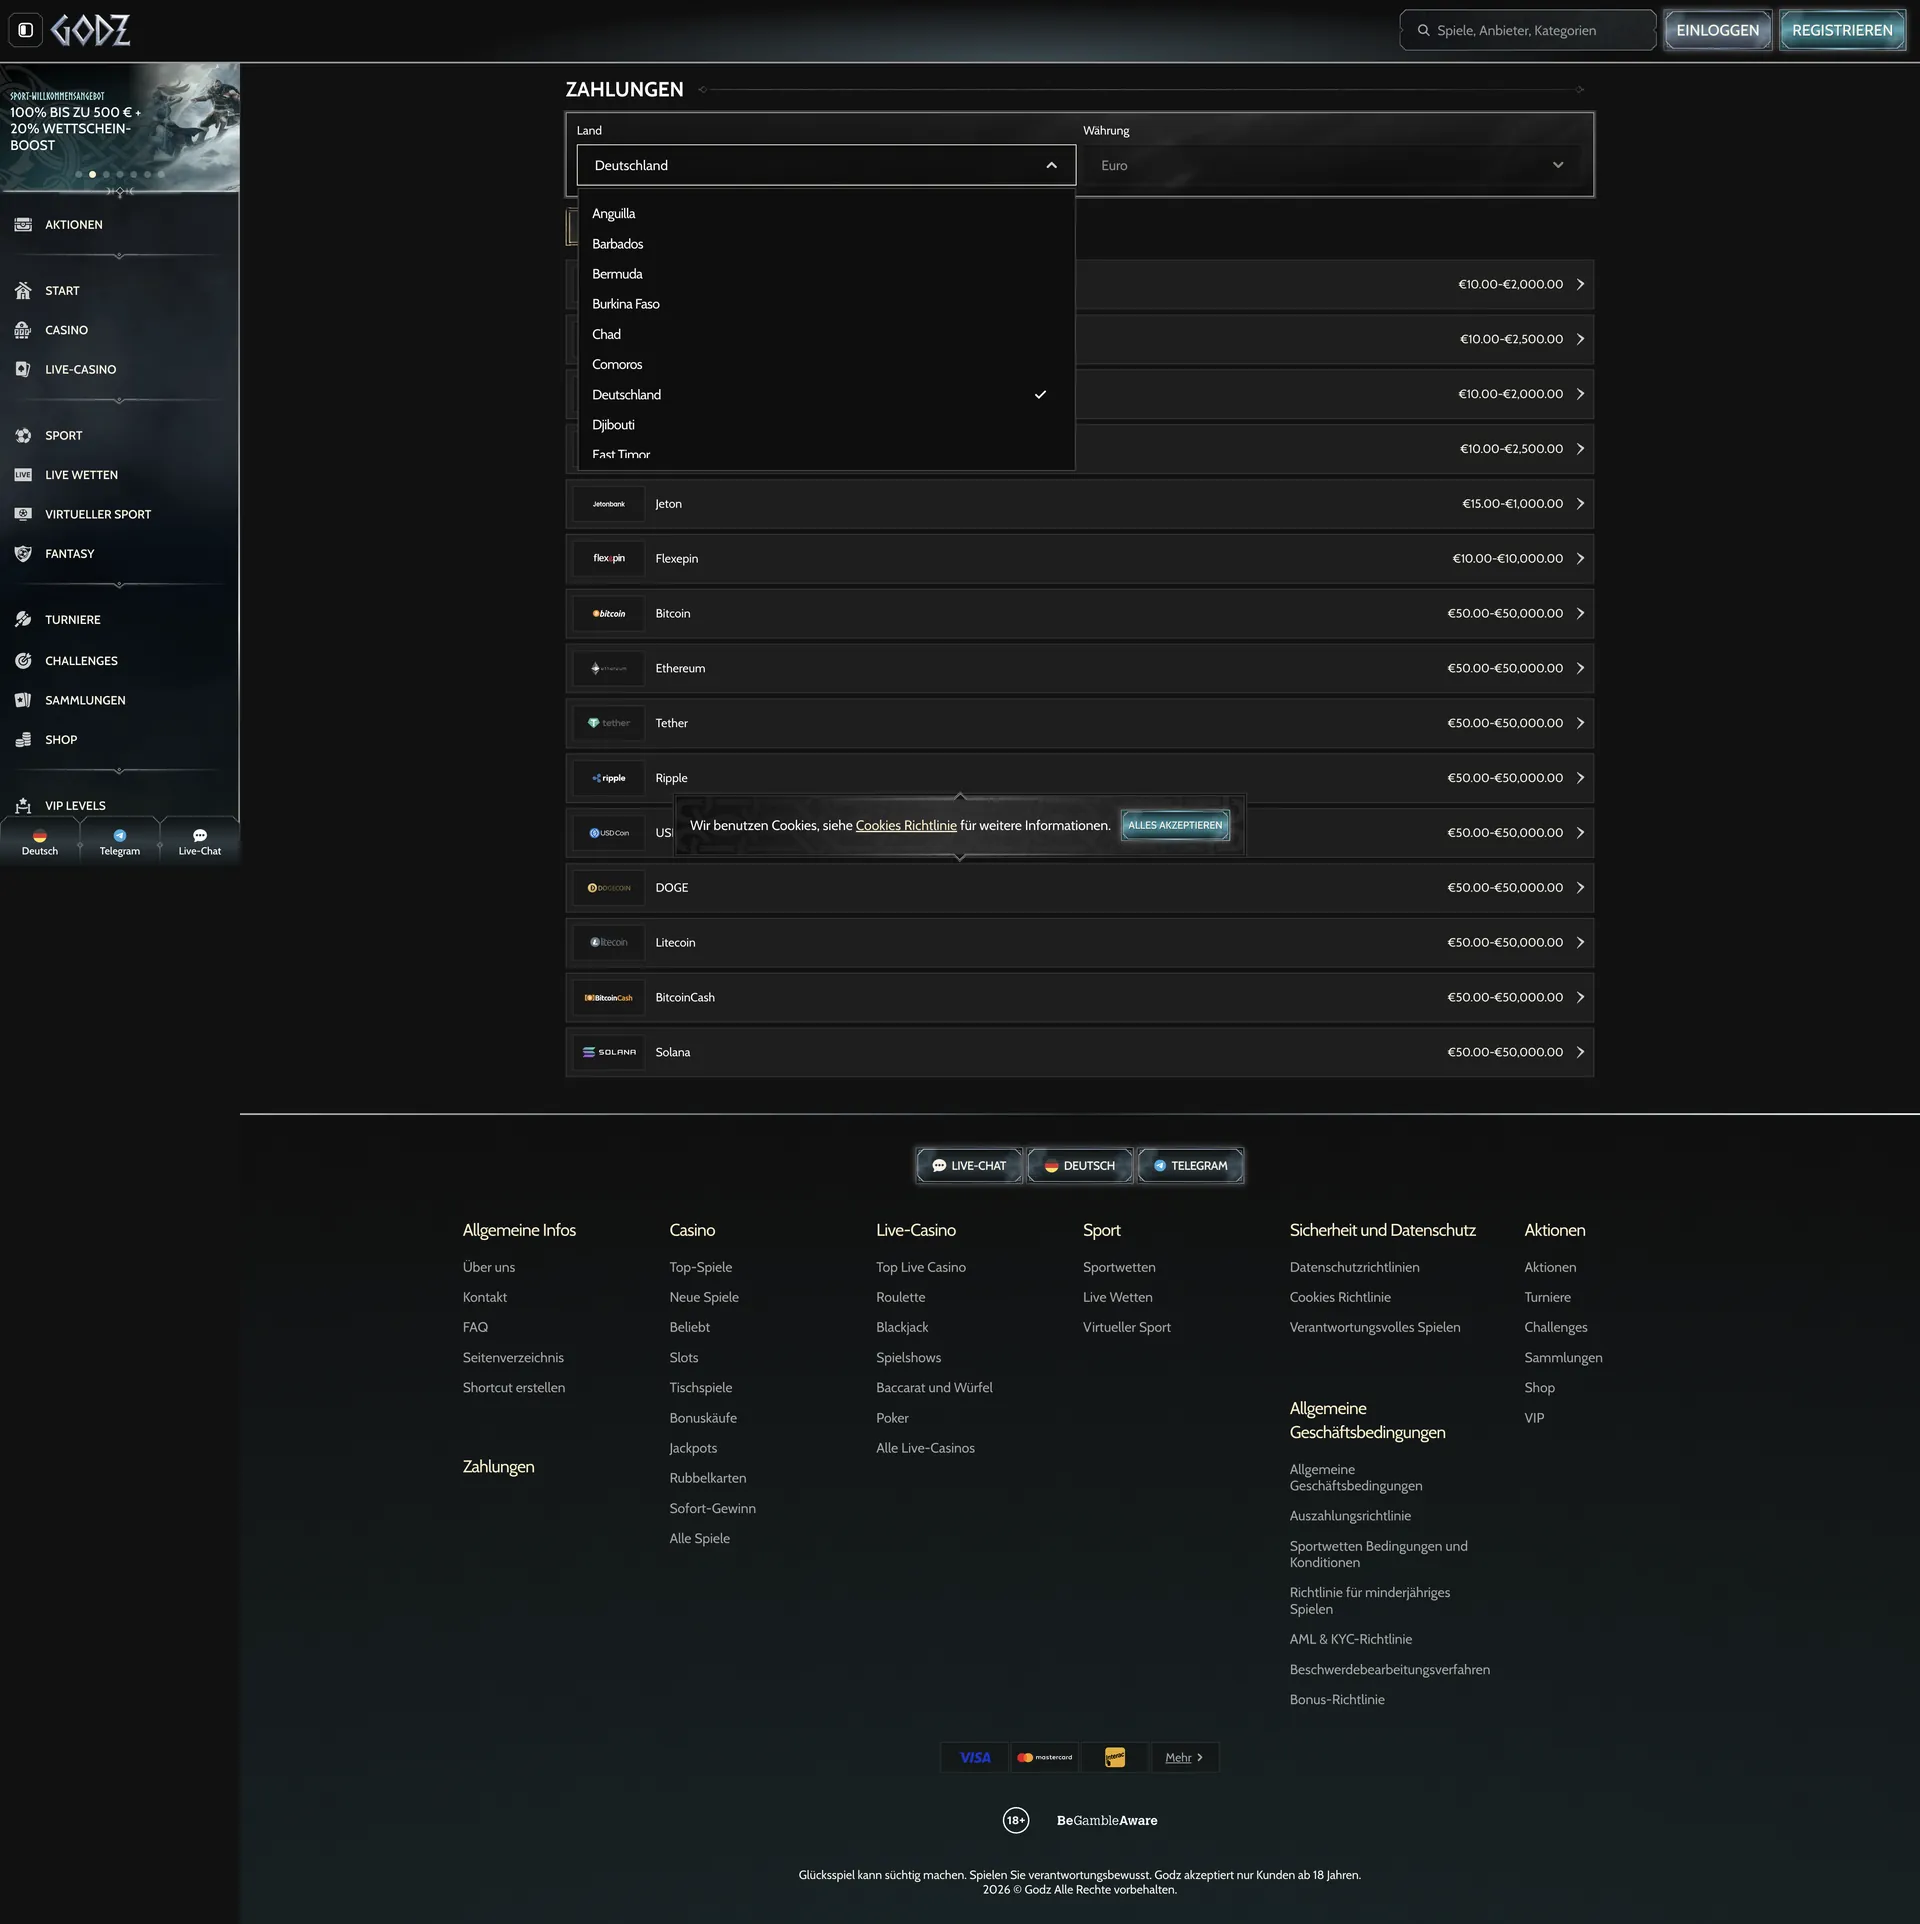Select the checked Deutschland option in list

pyautogui.click(x=826, y=395)
